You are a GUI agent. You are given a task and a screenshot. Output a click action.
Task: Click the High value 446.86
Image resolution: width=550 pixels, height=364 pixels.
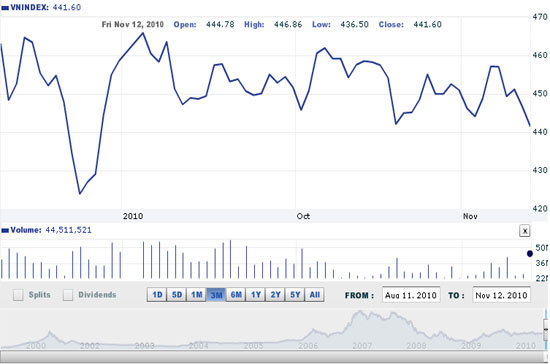288,24
